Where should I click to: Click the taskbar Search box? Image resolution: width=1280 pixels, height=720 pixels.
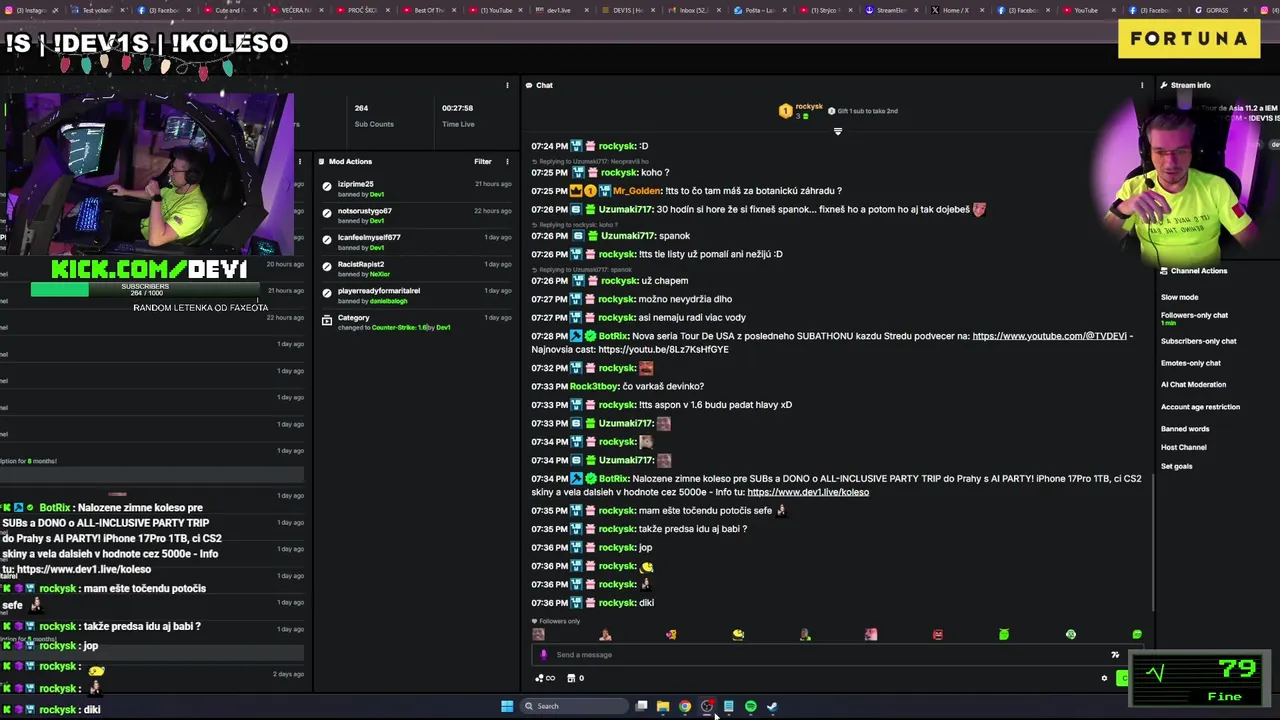tap(574, 706)
